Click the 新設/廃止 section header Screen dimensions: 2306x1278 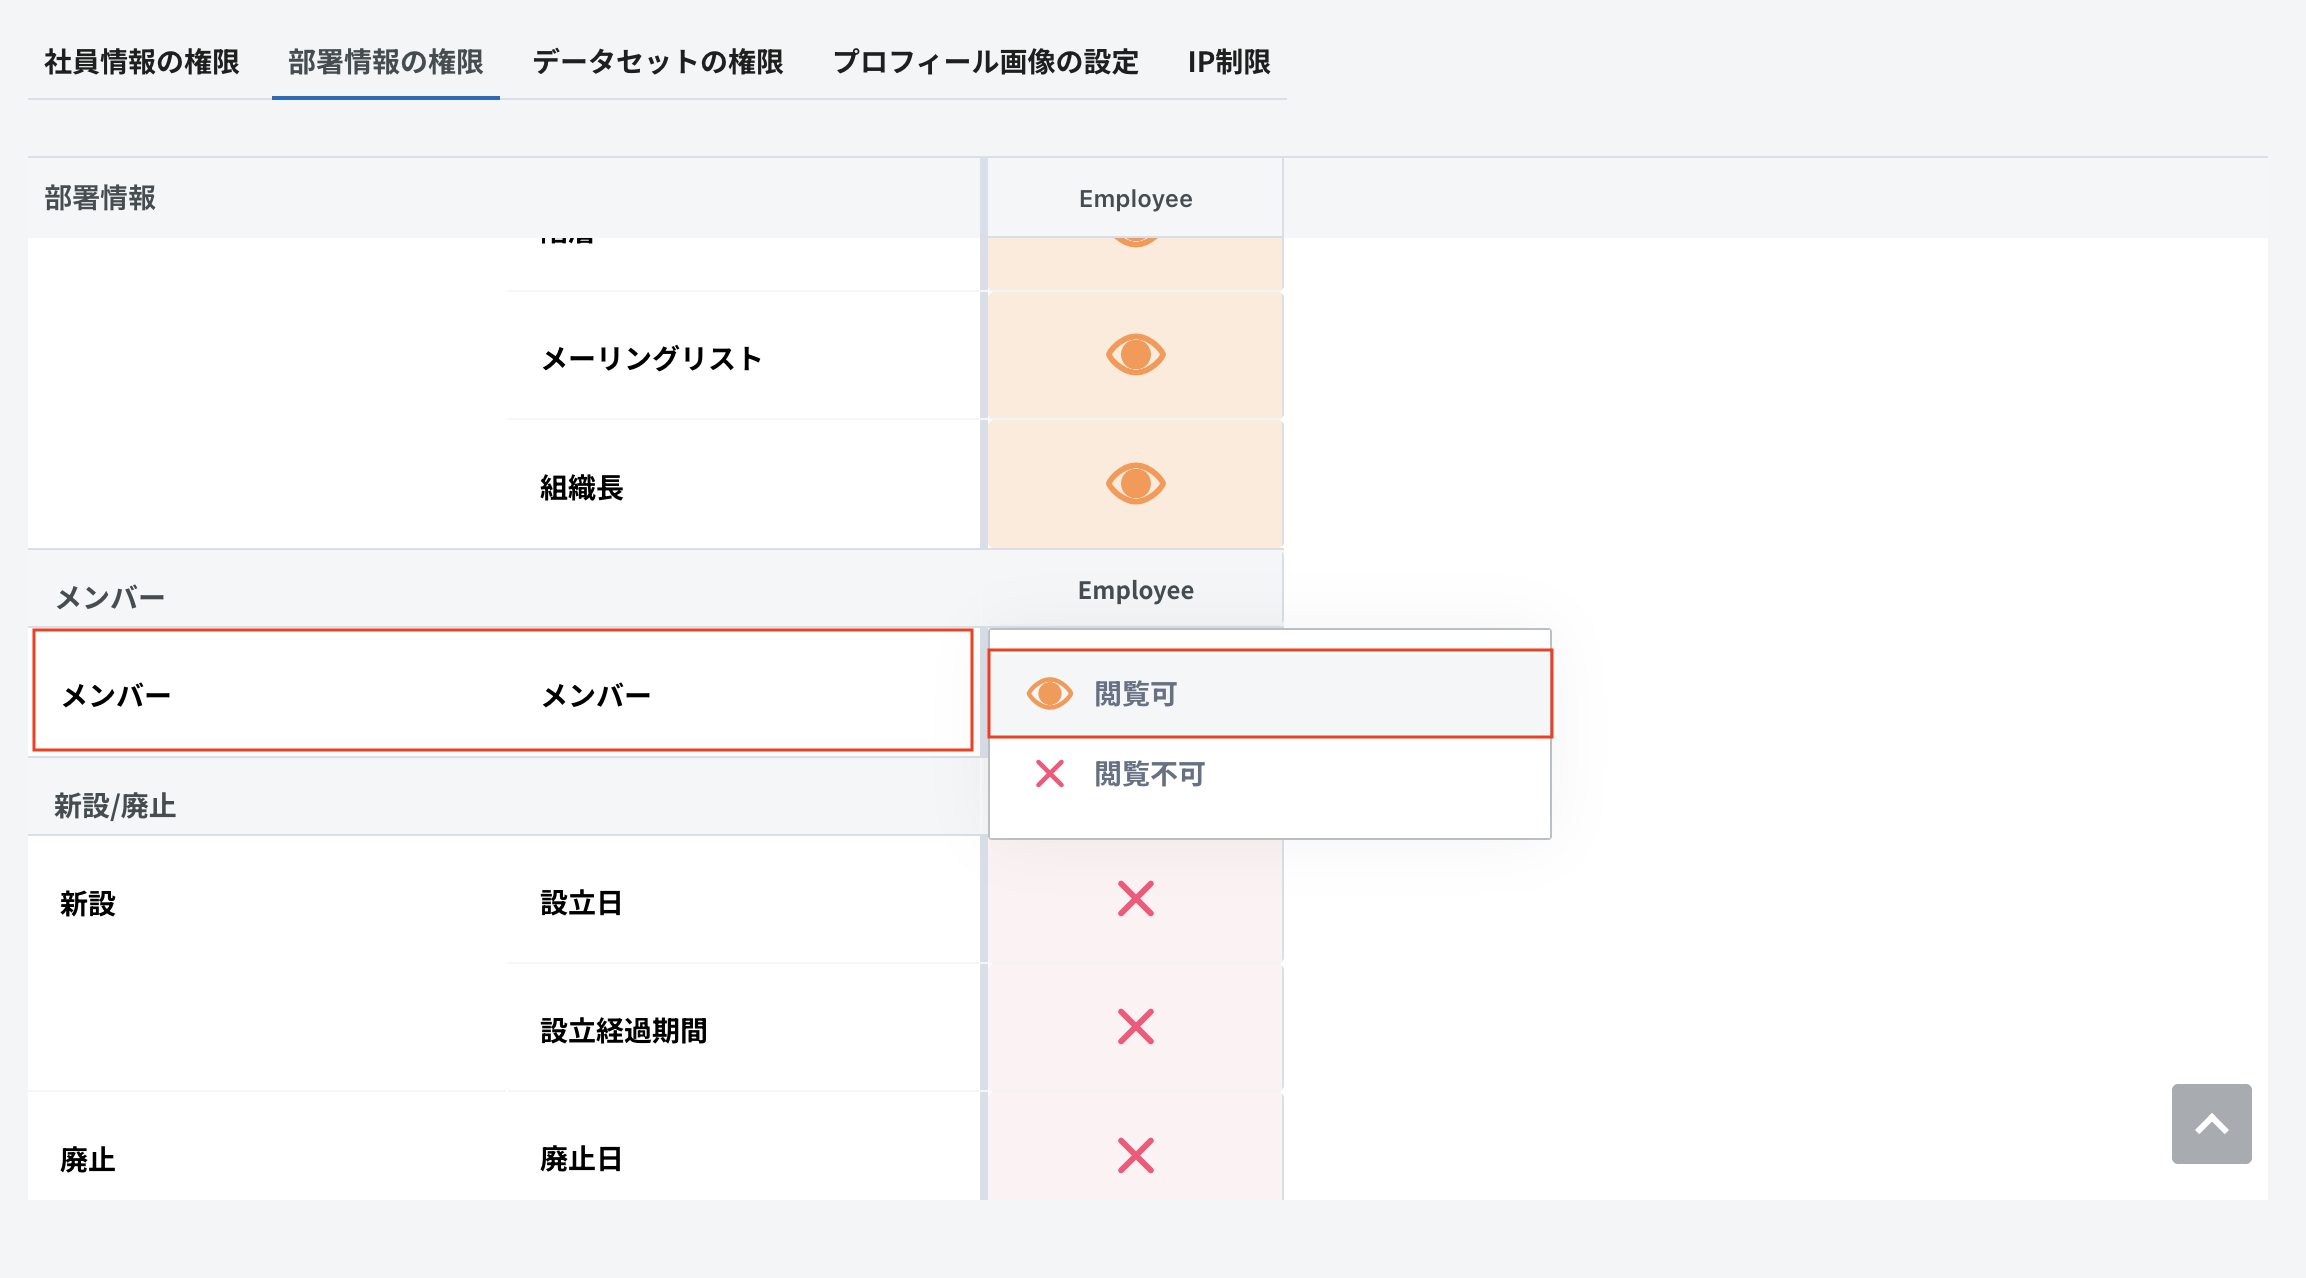point(115,806)
